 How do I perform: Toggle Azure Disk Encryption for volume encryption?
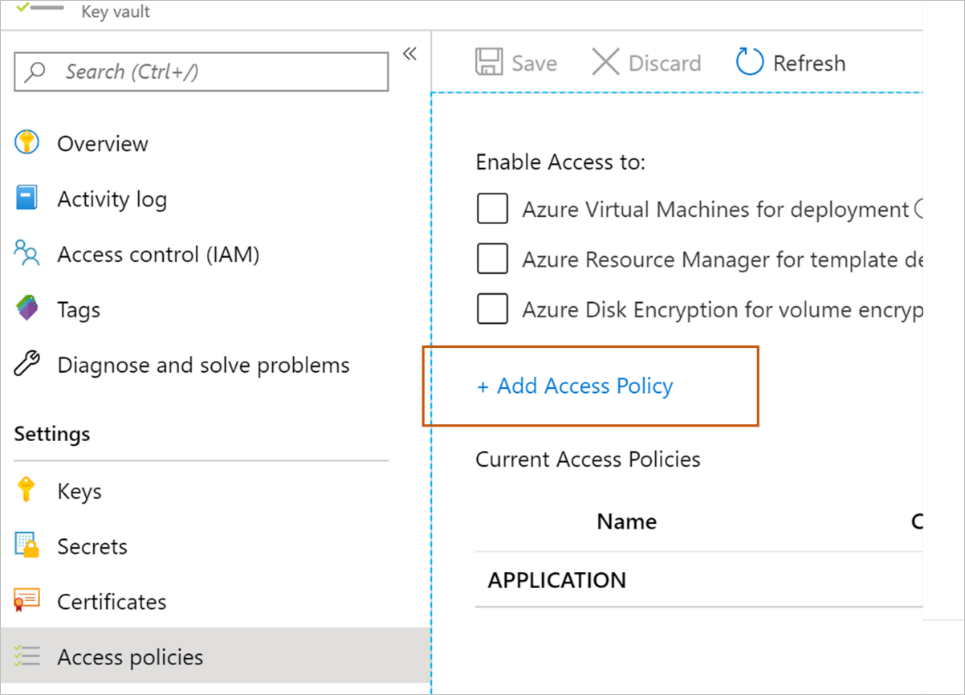tap(492, 309)
